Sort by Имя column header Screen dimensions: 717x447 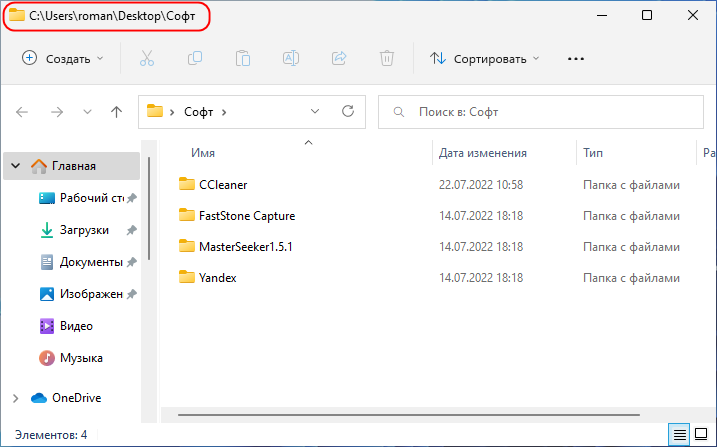(203, 153)
